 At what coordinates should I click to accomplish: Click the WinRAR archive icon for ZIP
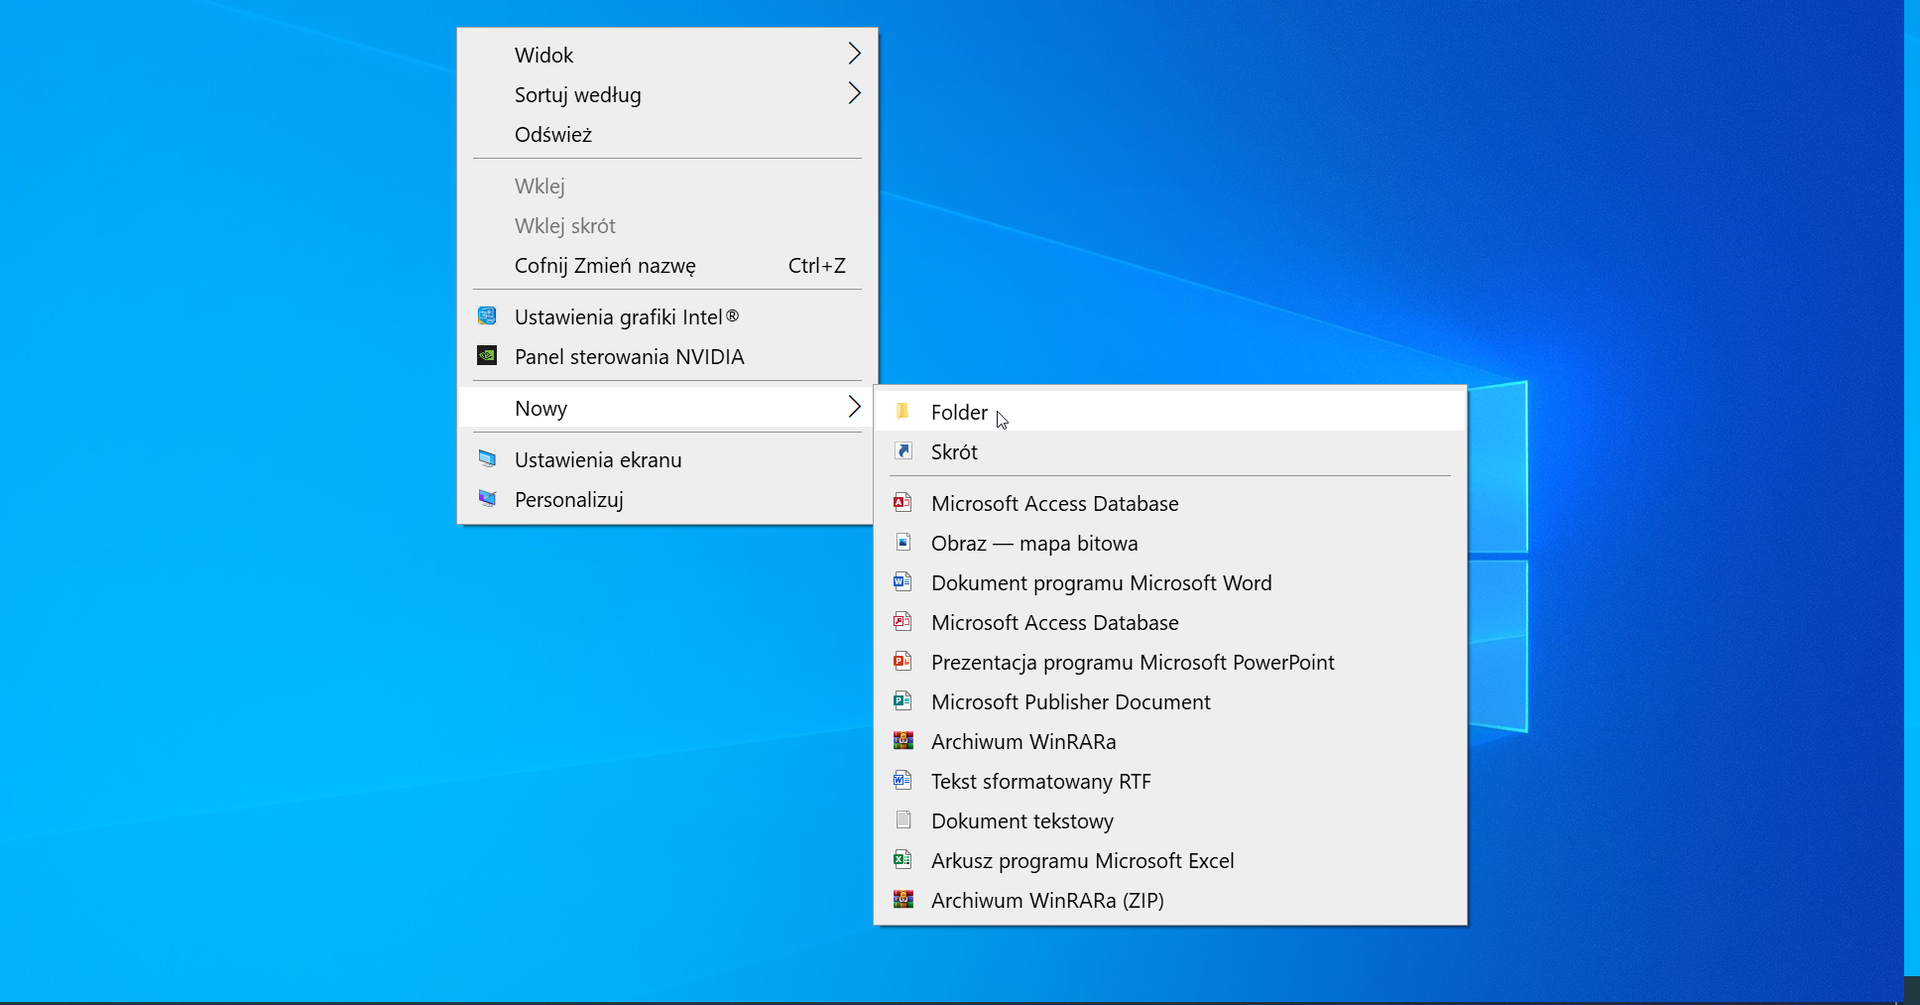coord(903,899)
